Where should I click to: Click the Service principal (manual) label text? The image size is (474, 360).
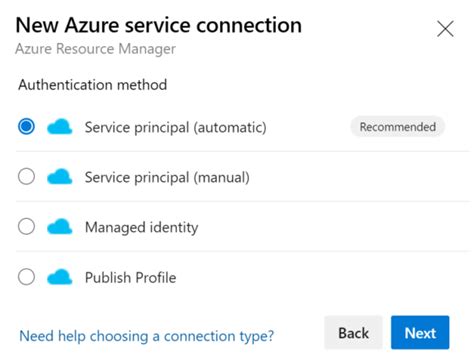click(167, 177)
